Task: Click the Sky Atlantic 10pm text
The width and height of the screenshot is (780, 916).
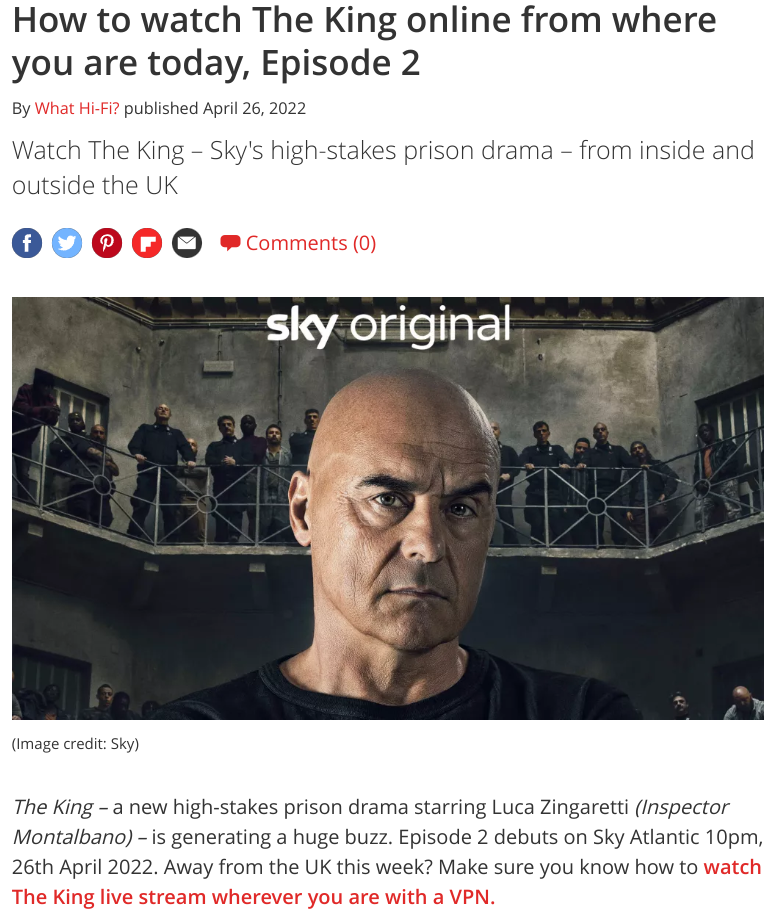Action: click(678, 837)
